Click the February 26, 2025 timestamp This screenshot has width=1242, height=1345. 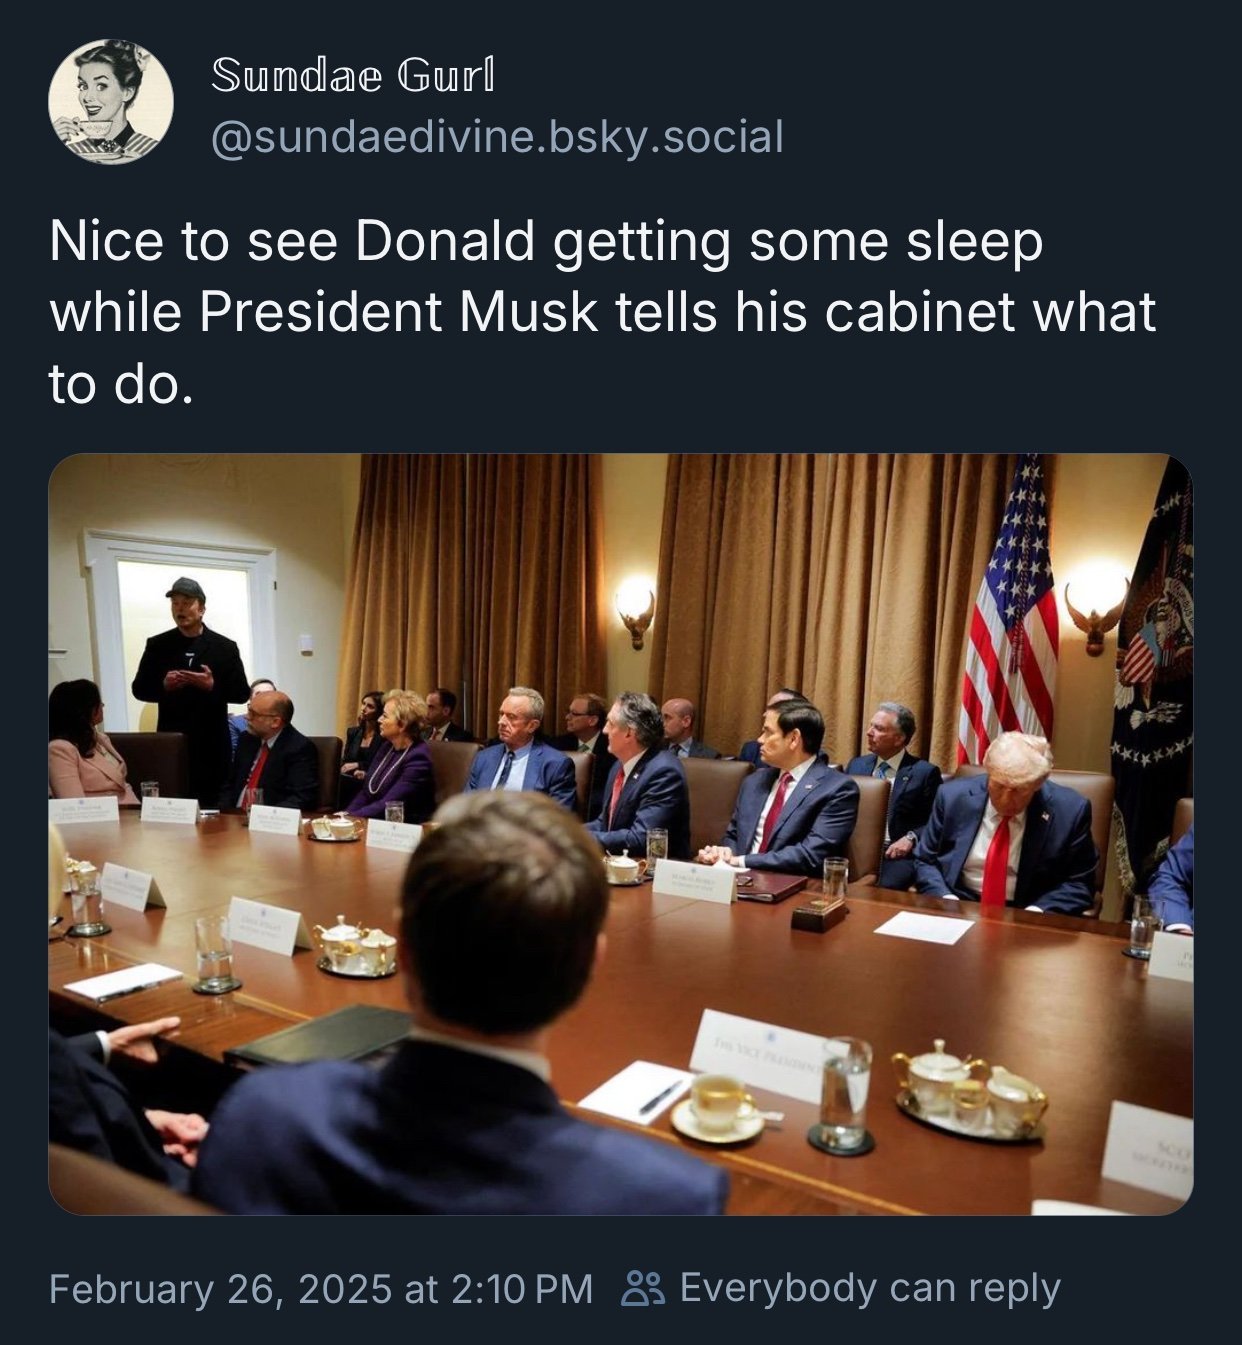[x=320, y=1288]
